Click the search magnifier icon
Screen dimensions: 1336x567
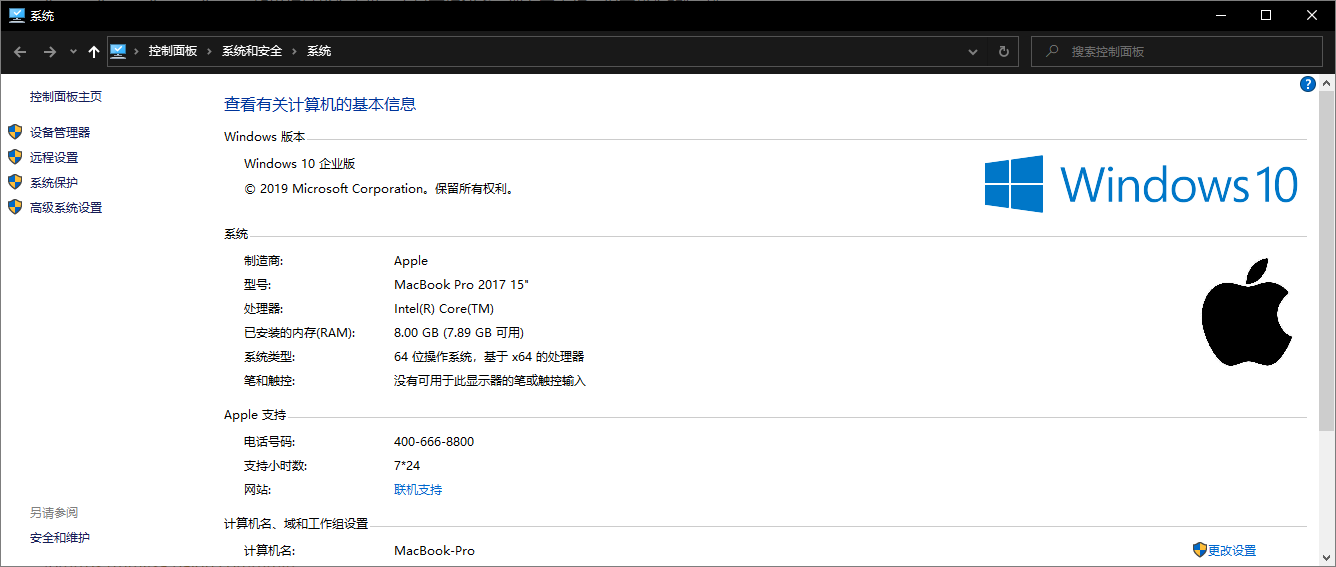(x=1051, y=51)
